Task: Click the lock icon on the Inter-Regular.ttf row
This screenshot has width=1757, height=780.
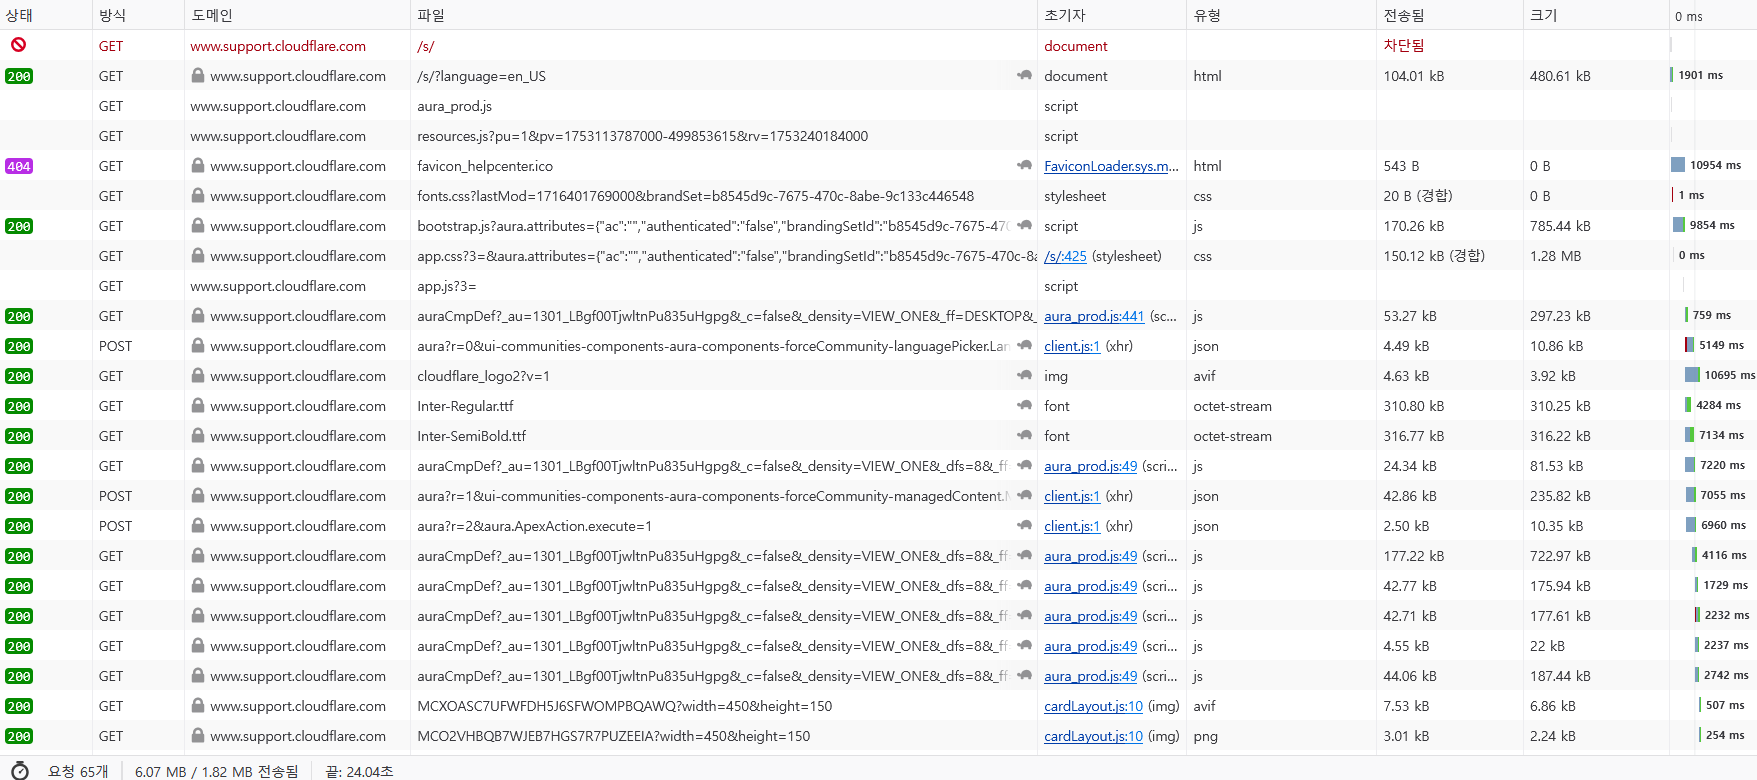Action: 198,406
